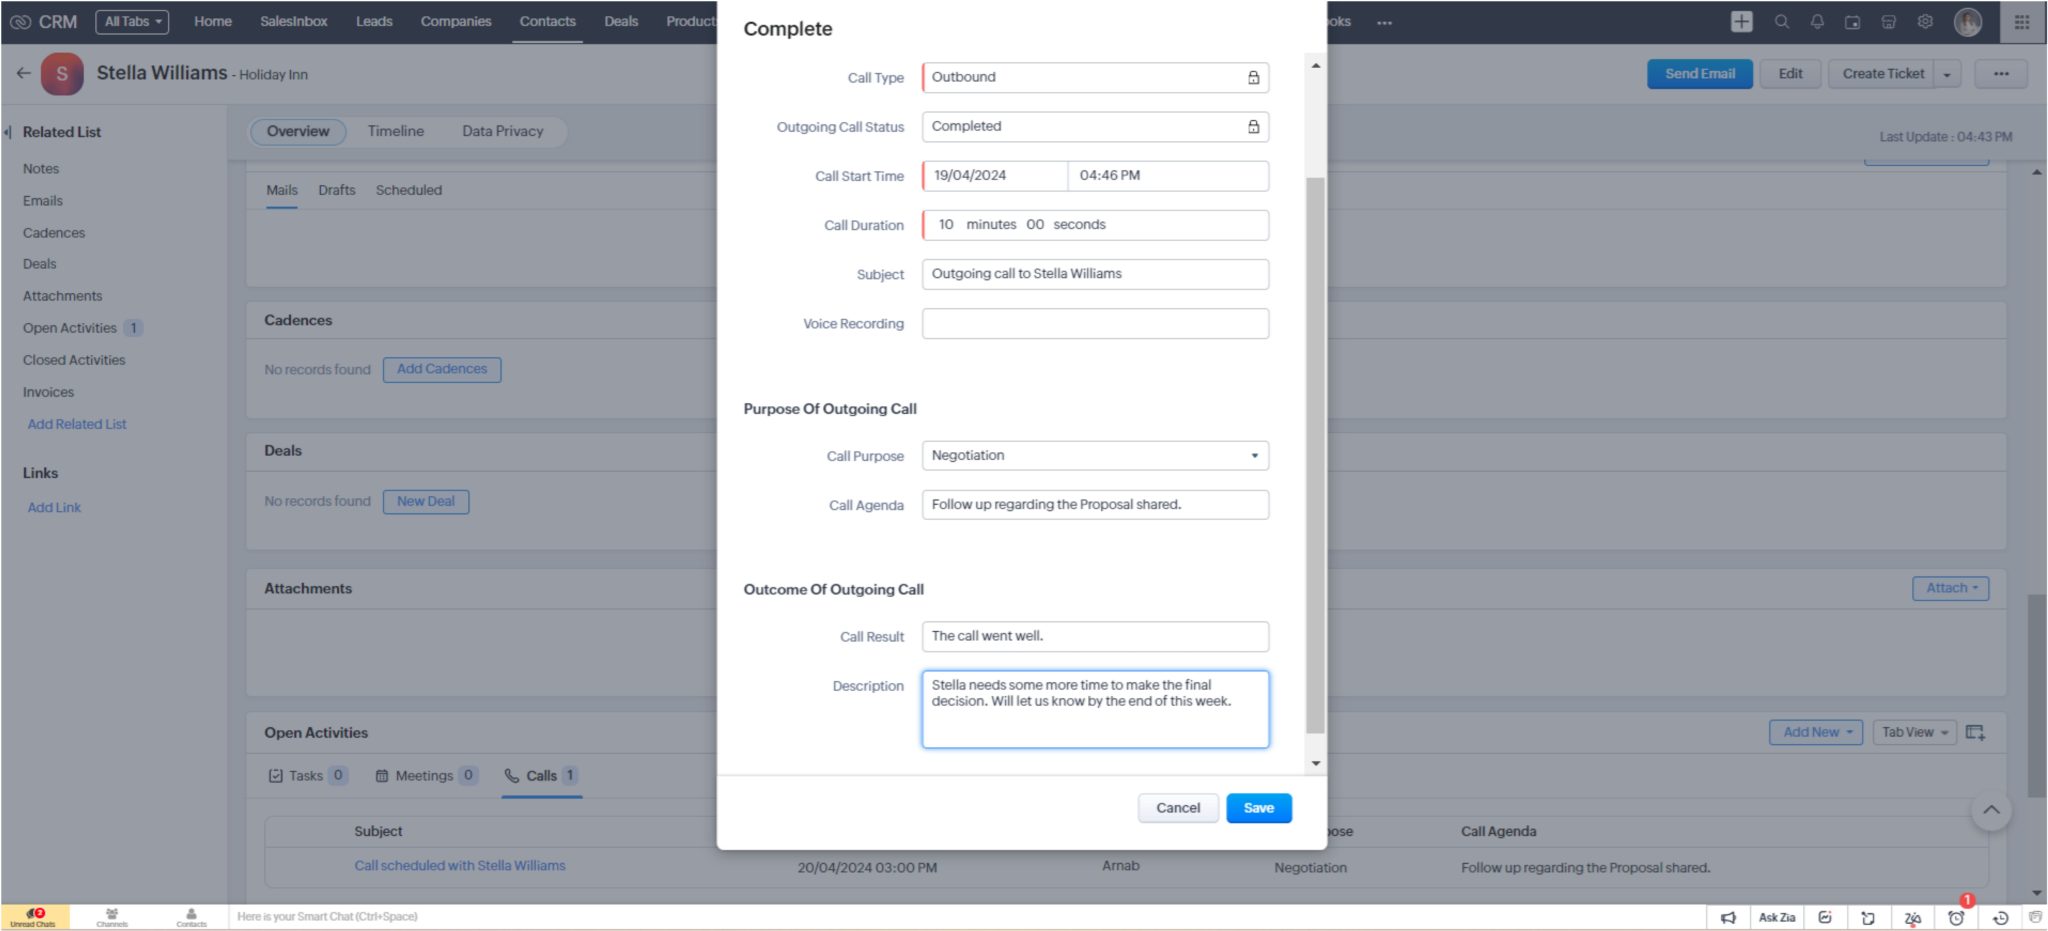Viewport: 2048px width, 931px height.
Task: Save the completed call details
Action: [1258, 808]
